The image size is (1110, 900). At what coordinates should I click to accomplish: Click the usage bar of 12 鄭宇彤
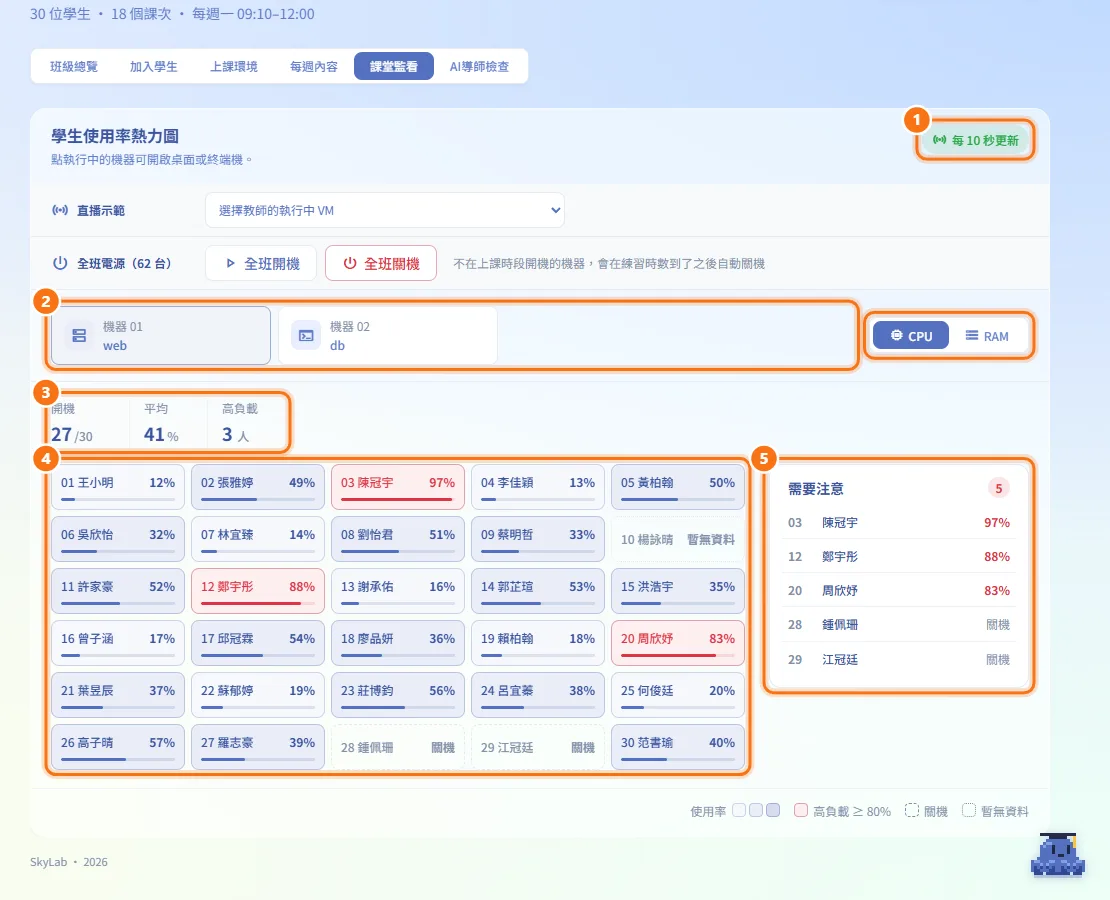258,603
